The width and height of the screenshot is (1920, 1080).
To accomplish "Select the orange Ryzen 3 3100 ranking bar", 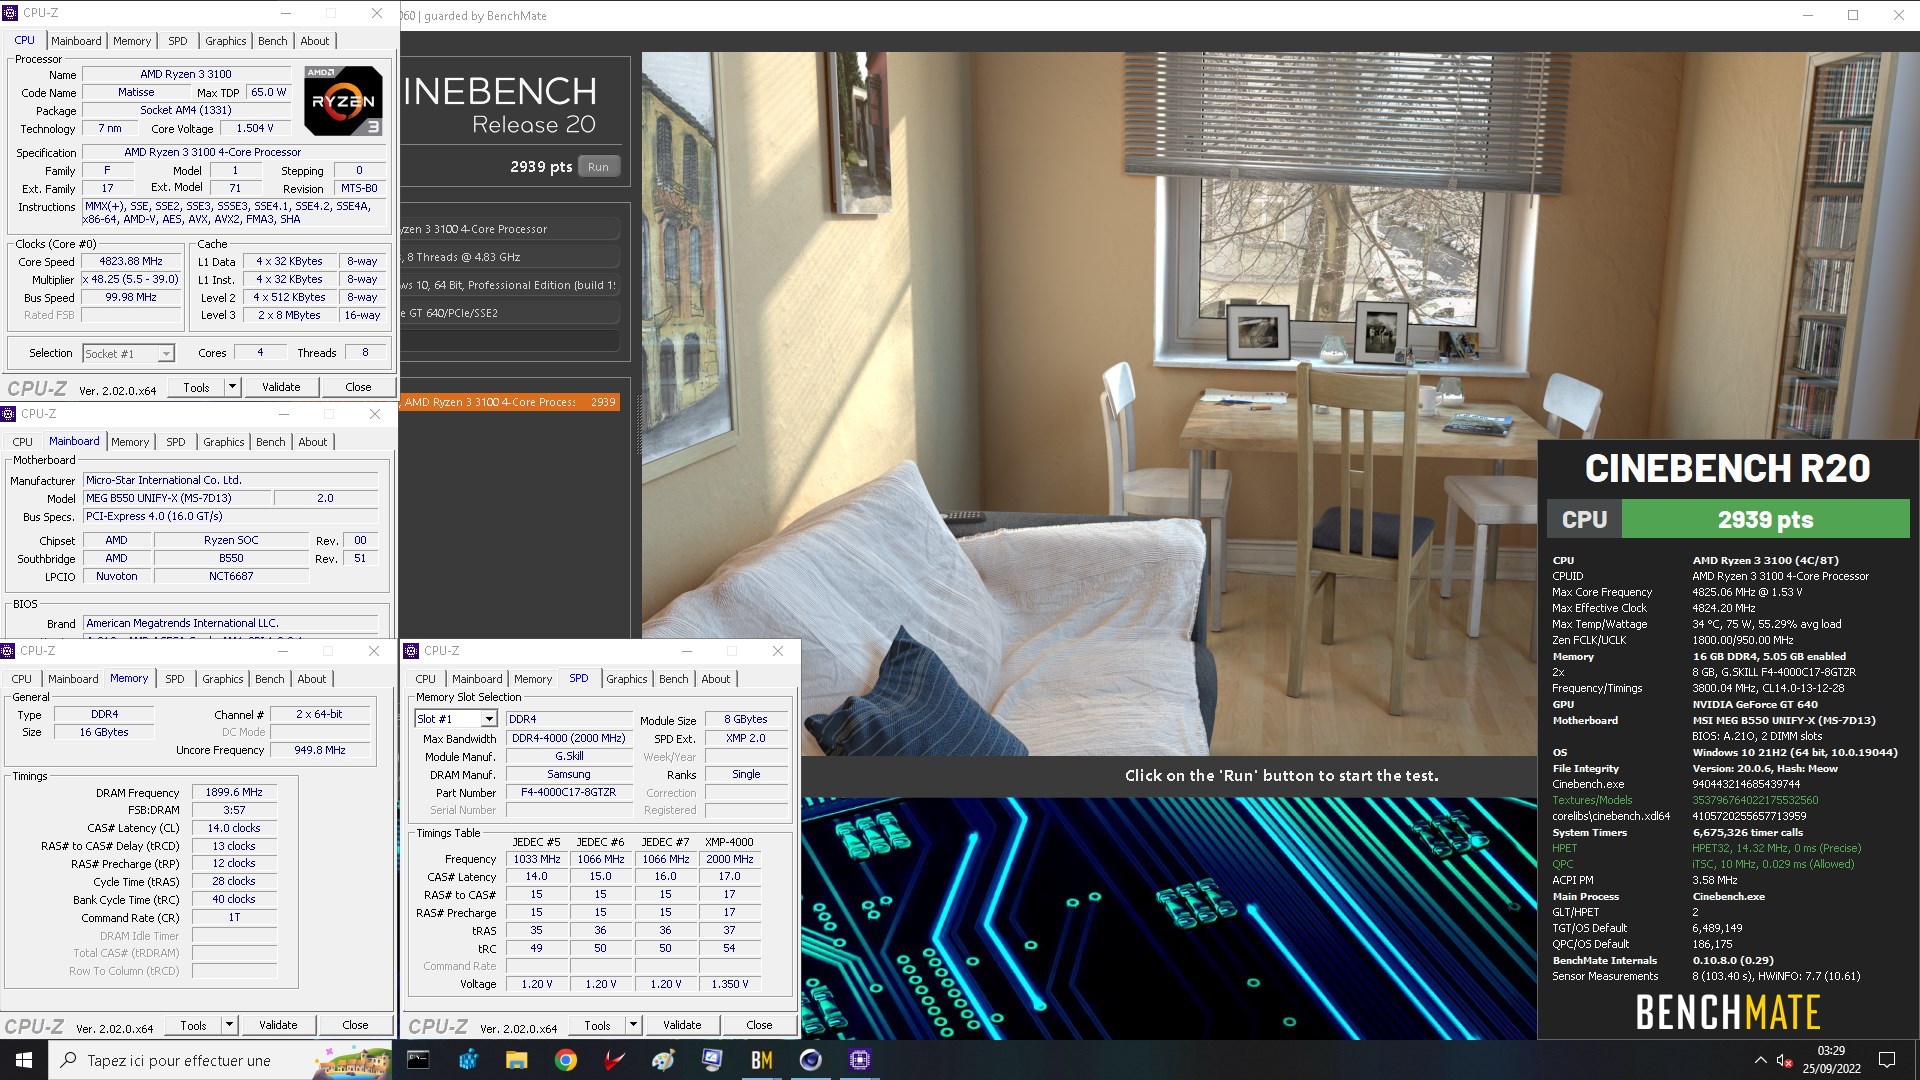I will (510, 402).
